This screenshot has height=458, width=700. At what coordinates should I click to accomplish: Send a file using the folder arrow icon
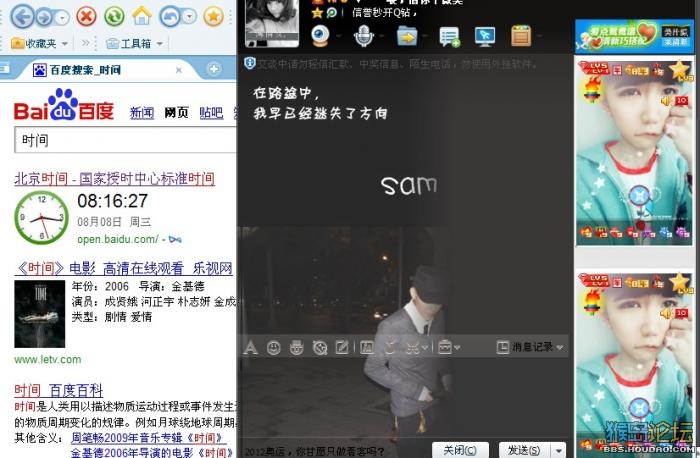coord(407,36)
